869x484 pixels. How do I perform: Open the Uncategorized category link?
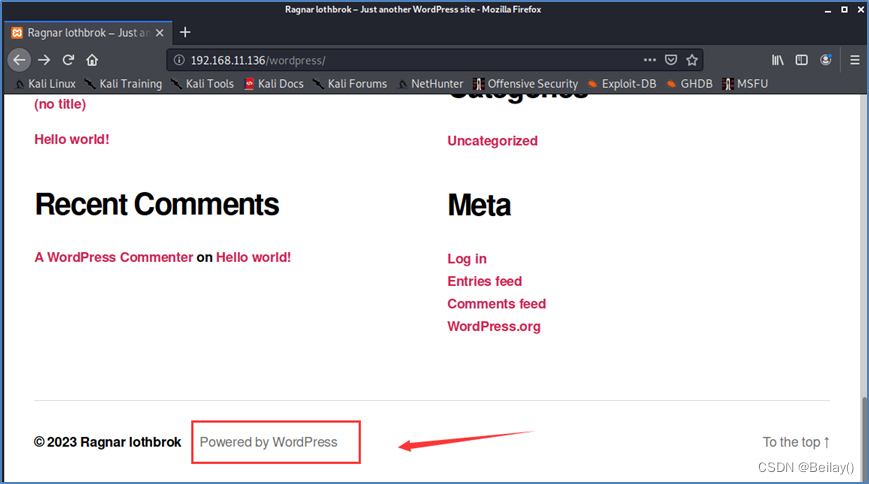[493, 141]
